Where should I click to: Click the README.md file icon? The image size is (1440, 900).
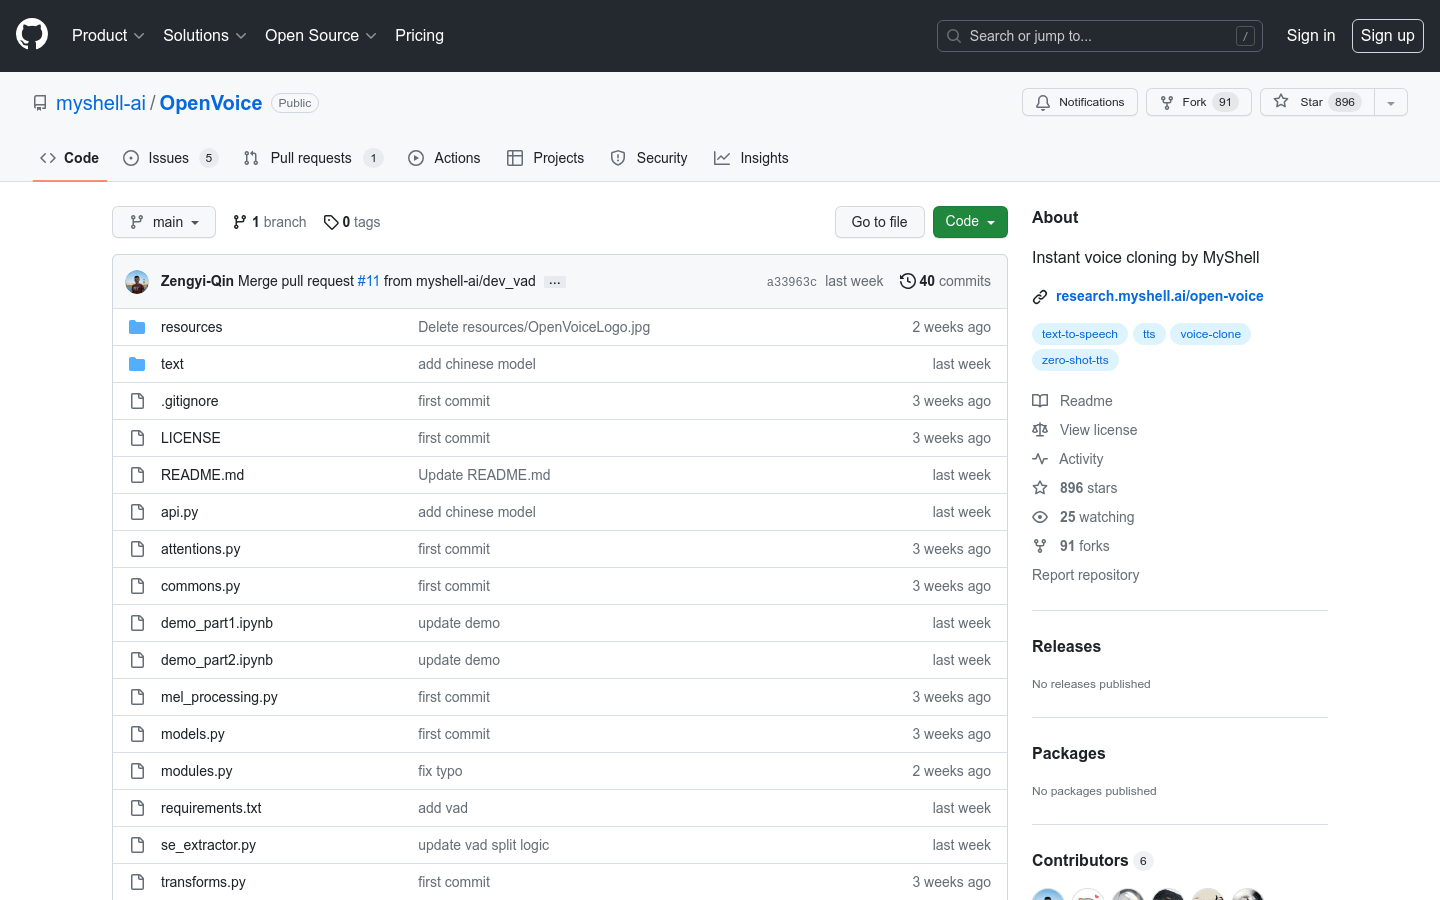click(x=137, y=475)
